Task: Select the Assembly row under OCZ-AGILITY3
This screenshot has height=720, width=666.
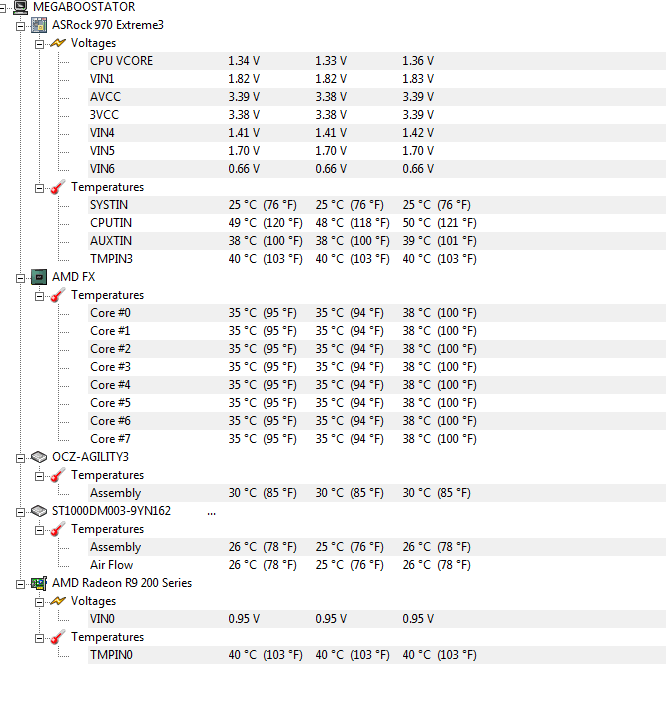Action: point(115,493)
